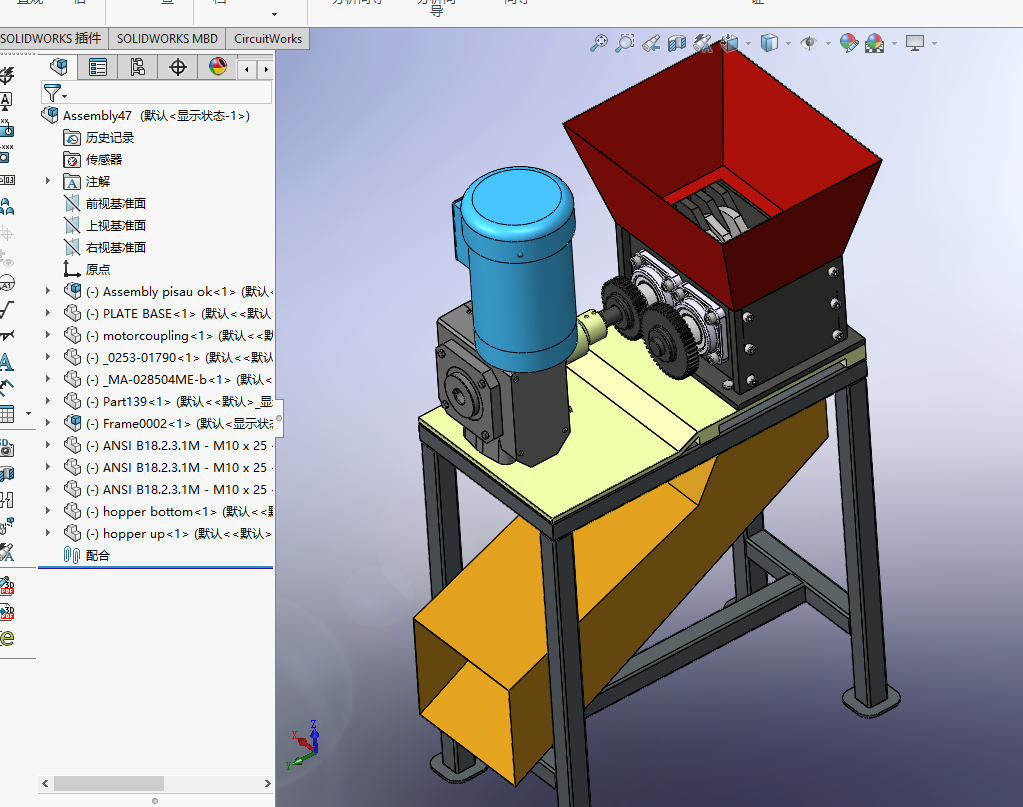Open the View Orientation cube icon
Image resolution: width=1023 pixels, height=807 pixels.
pyautogui.click(x=729, y=44)
